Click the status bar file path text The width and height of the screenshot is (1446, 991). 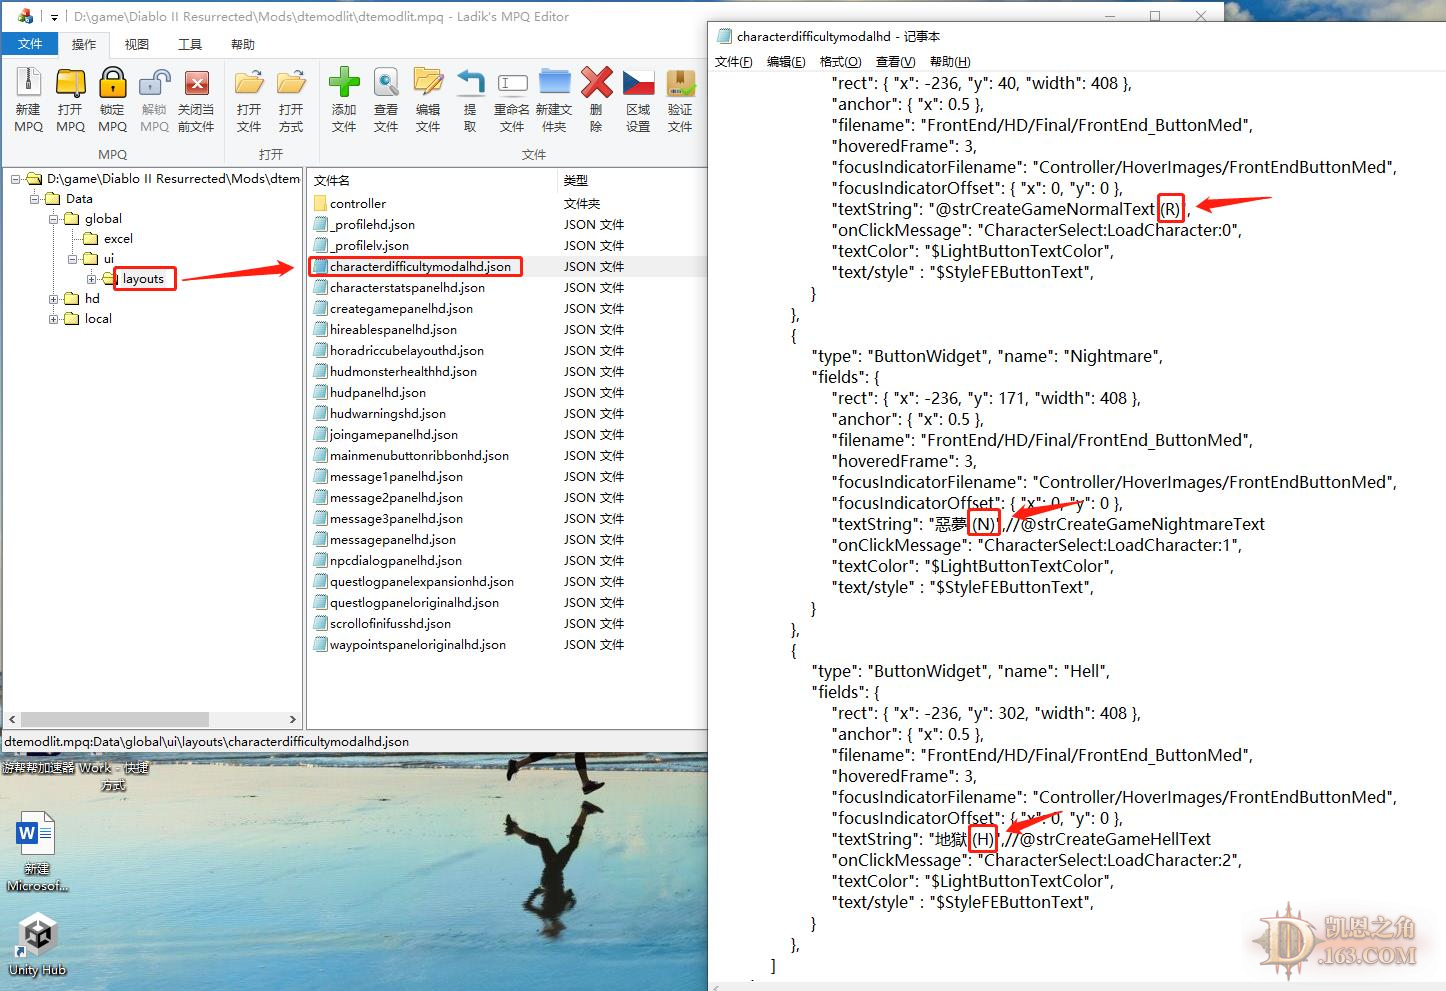point(207,742)
